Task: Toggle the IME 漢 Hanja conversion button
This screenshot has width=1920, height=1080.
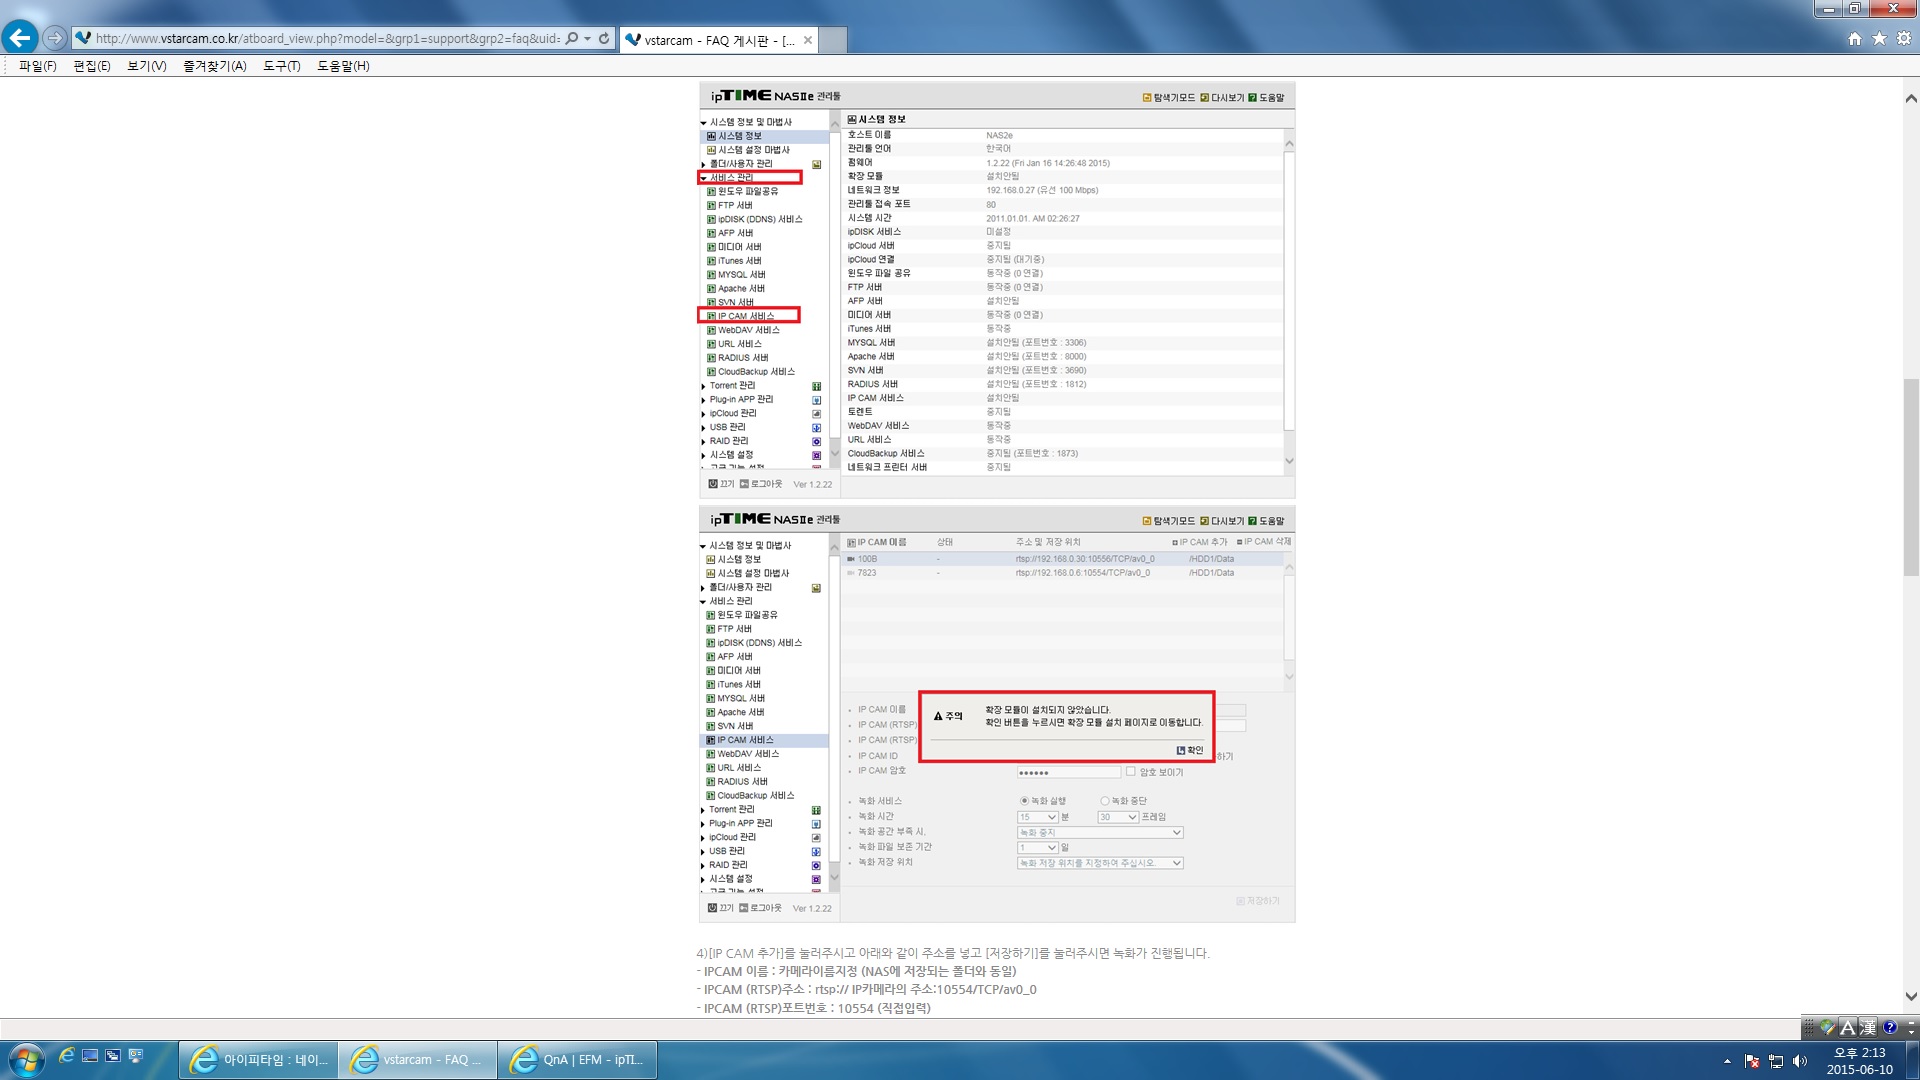Action: (x=1867, y=1027)
